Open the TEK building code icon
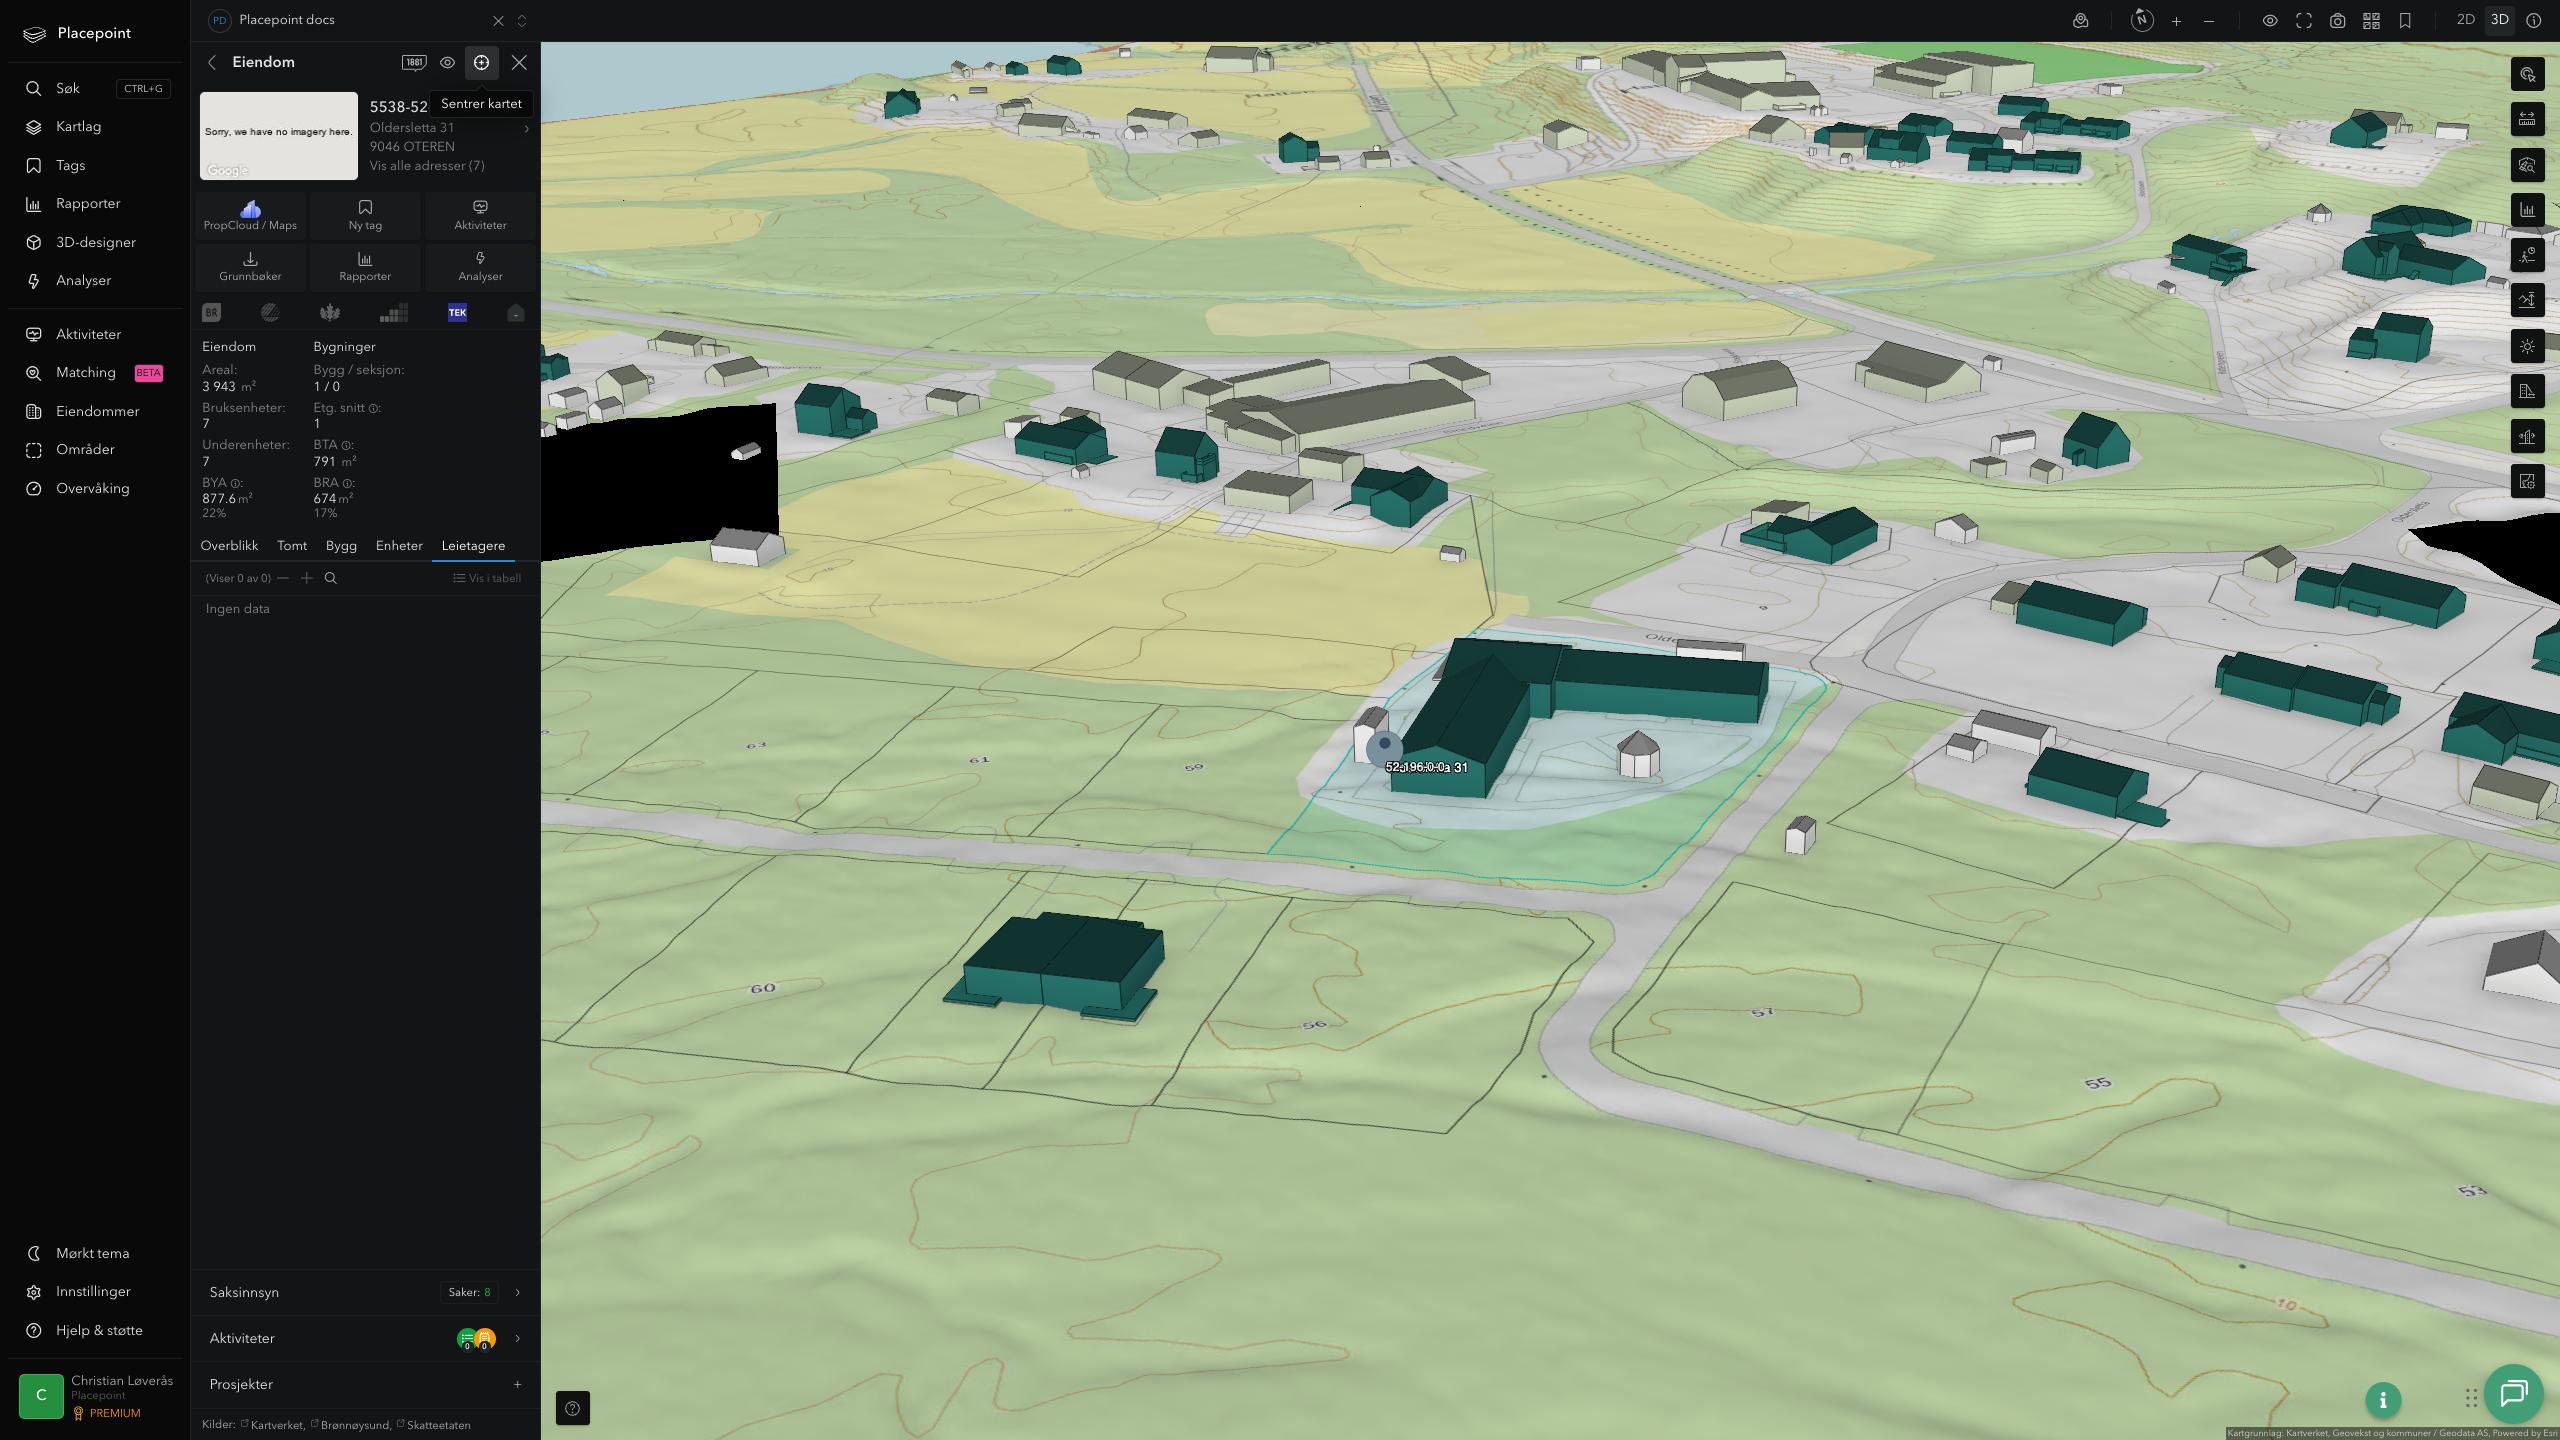The height and width of the screenshot is (1440, 2560). tap(457, 313)
